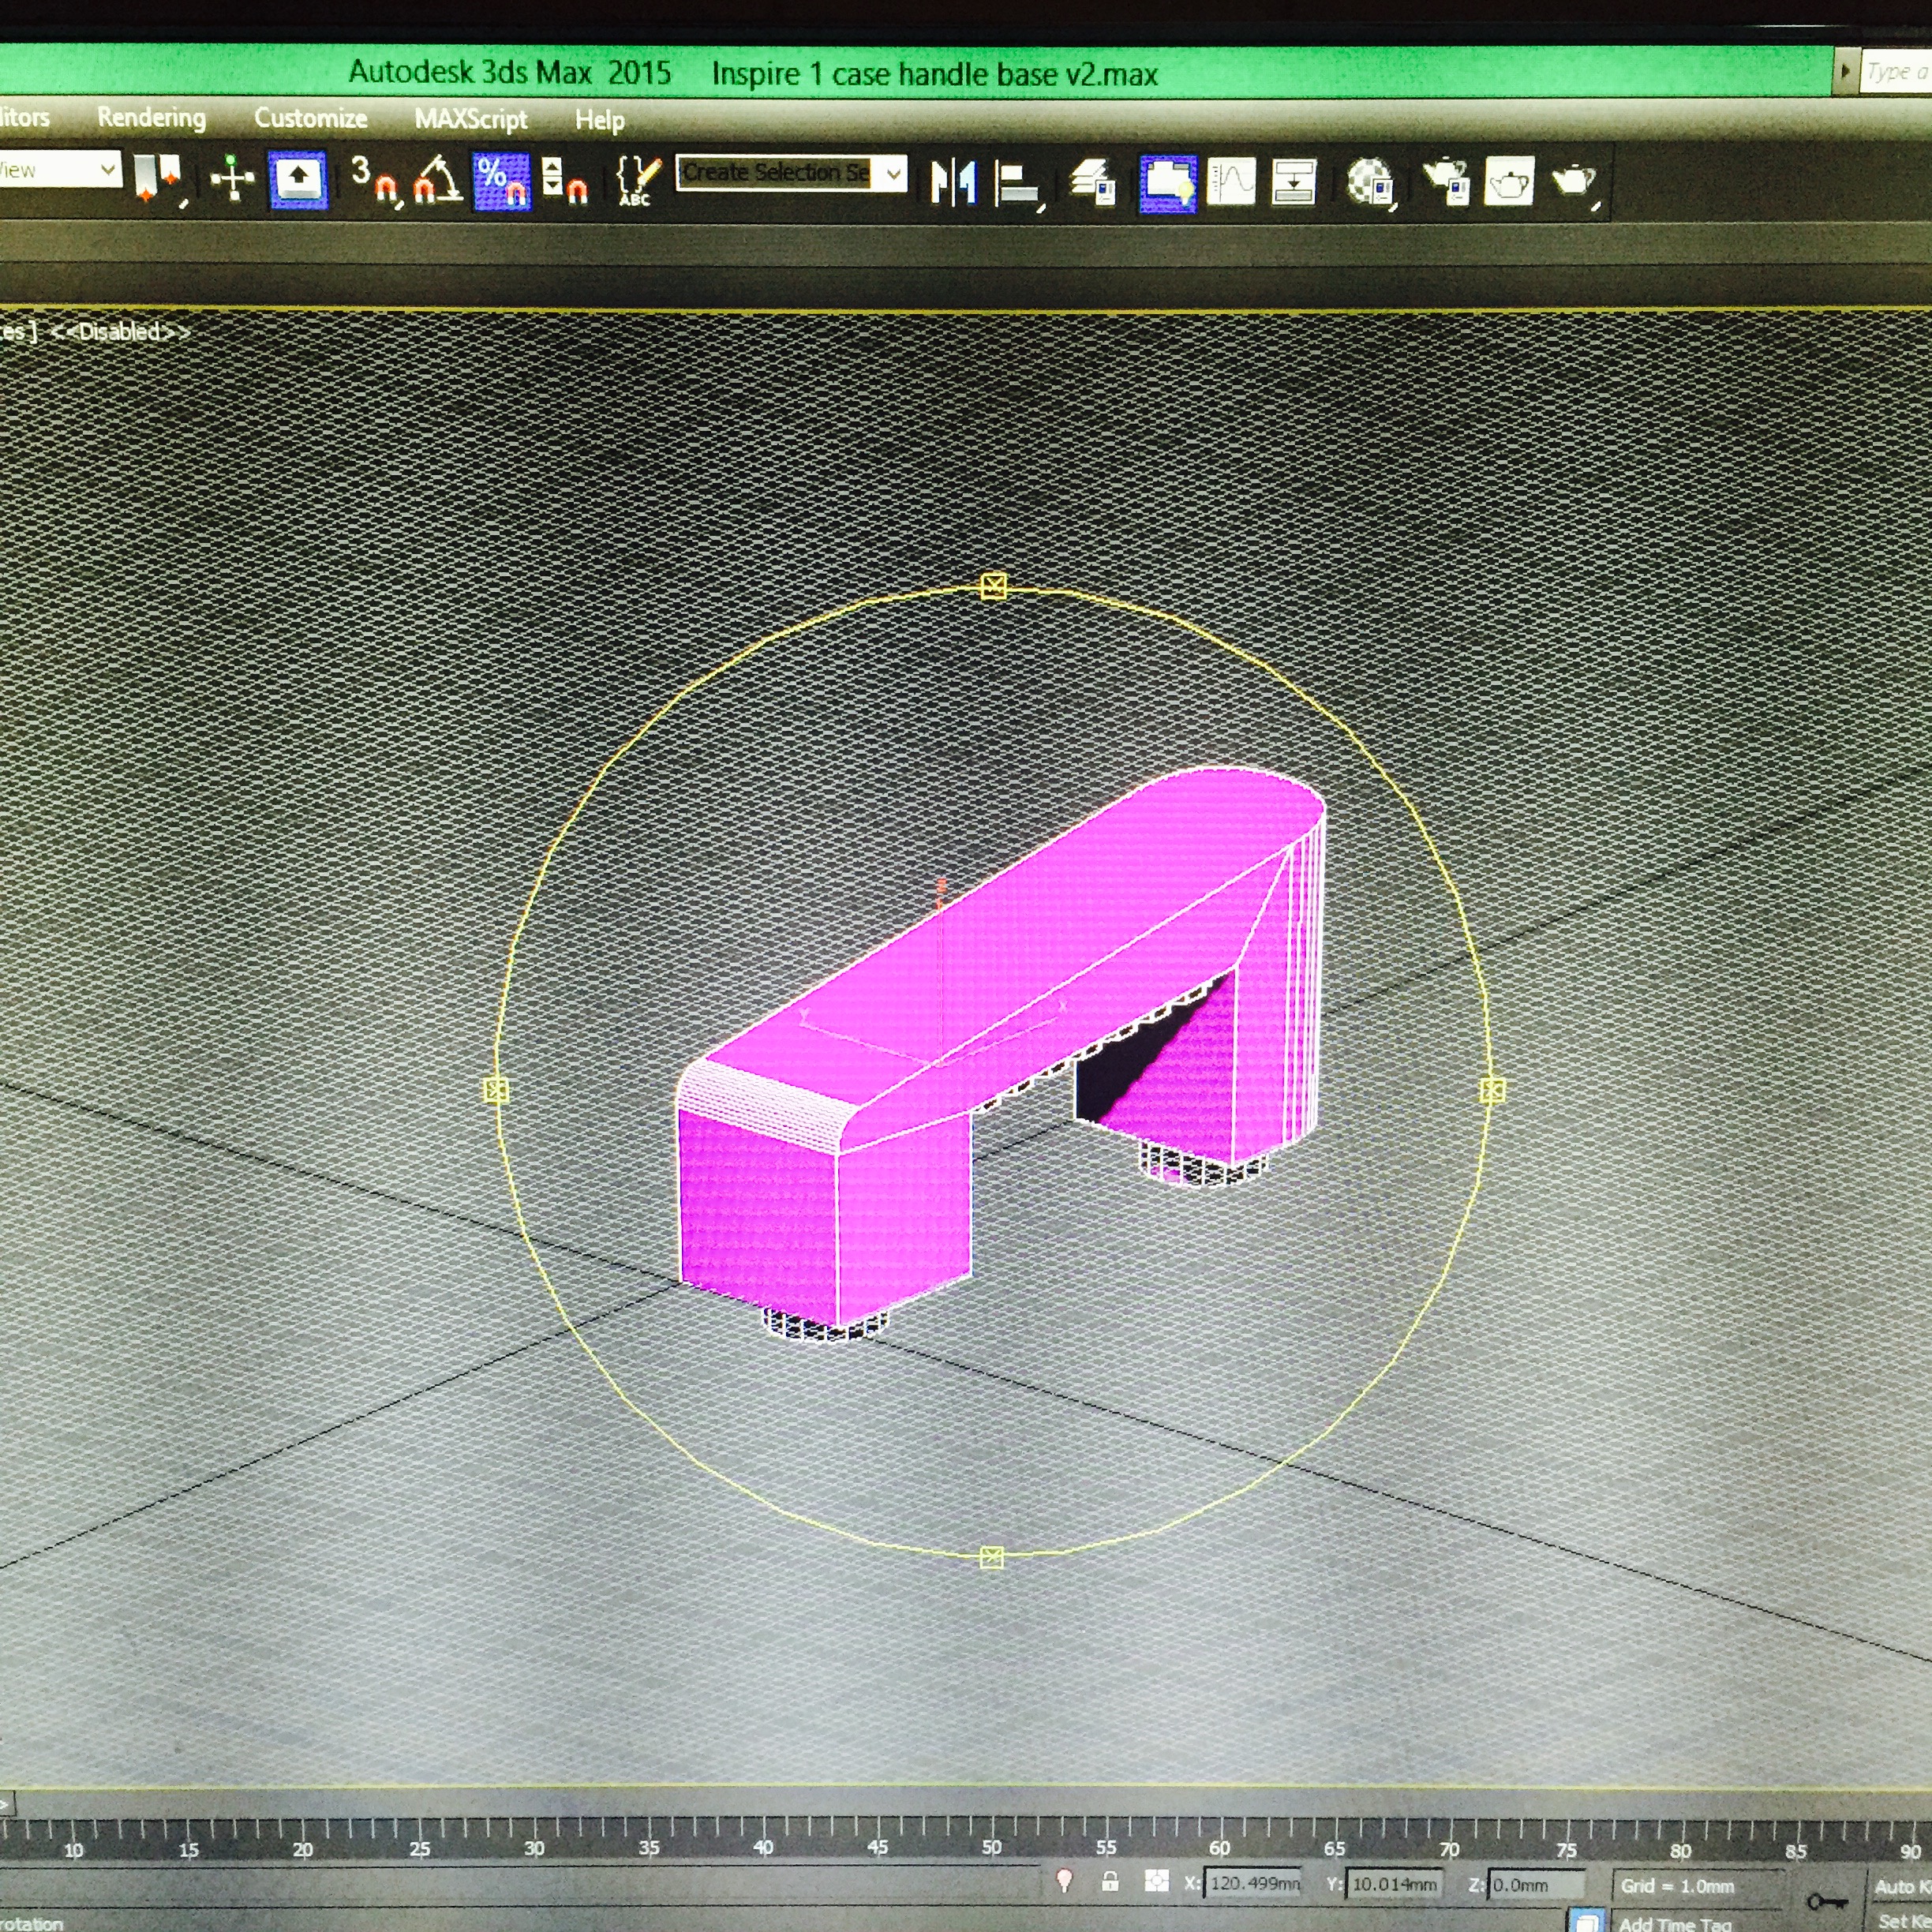Toggle the Selection Lock padlock

tap(1110, 1881)
